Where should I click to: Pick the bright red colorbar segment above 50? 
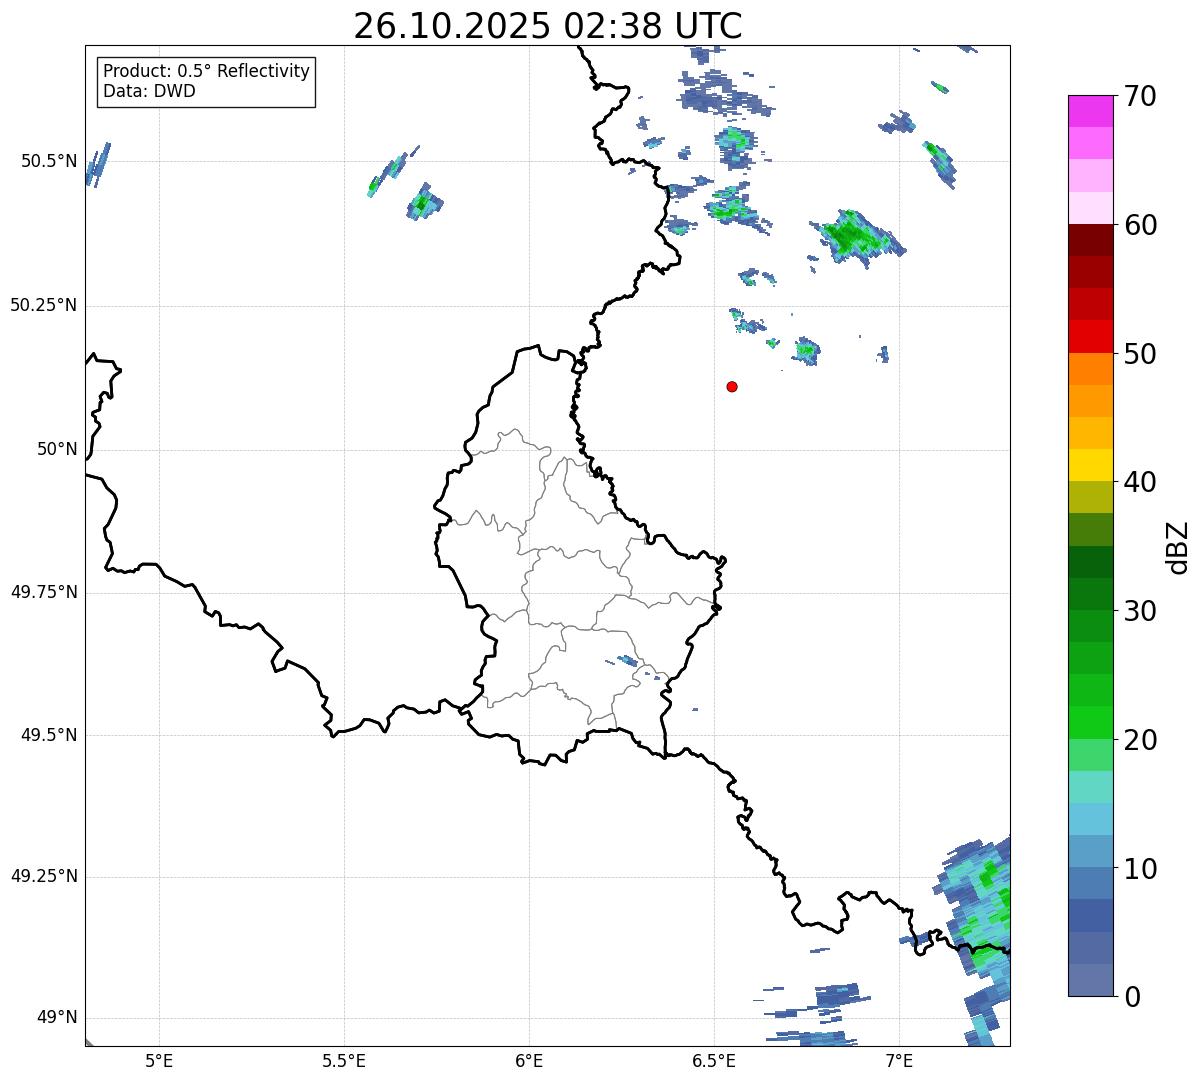(x=1091, y=337)
